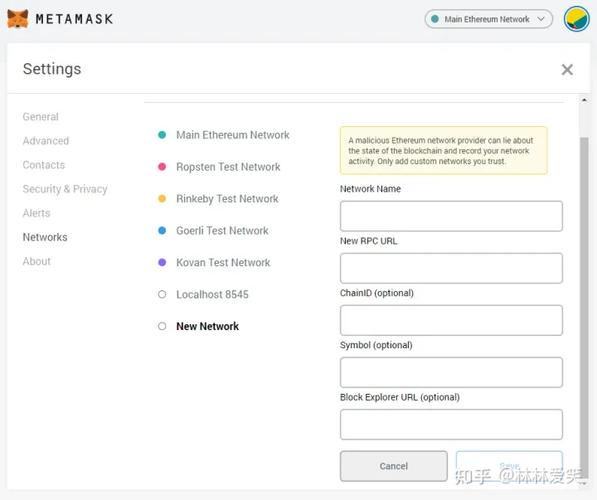Click the teal dot in the header network selector

click(435, 19)
